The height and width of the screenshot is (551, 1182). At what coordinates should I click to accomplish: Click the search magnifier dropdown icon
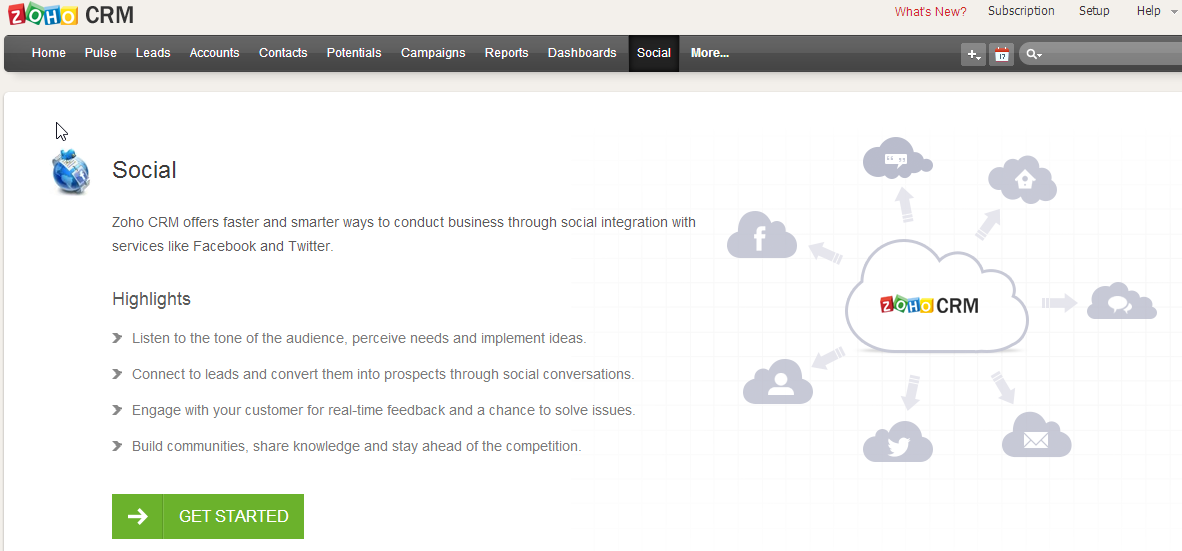point(1034,54)
